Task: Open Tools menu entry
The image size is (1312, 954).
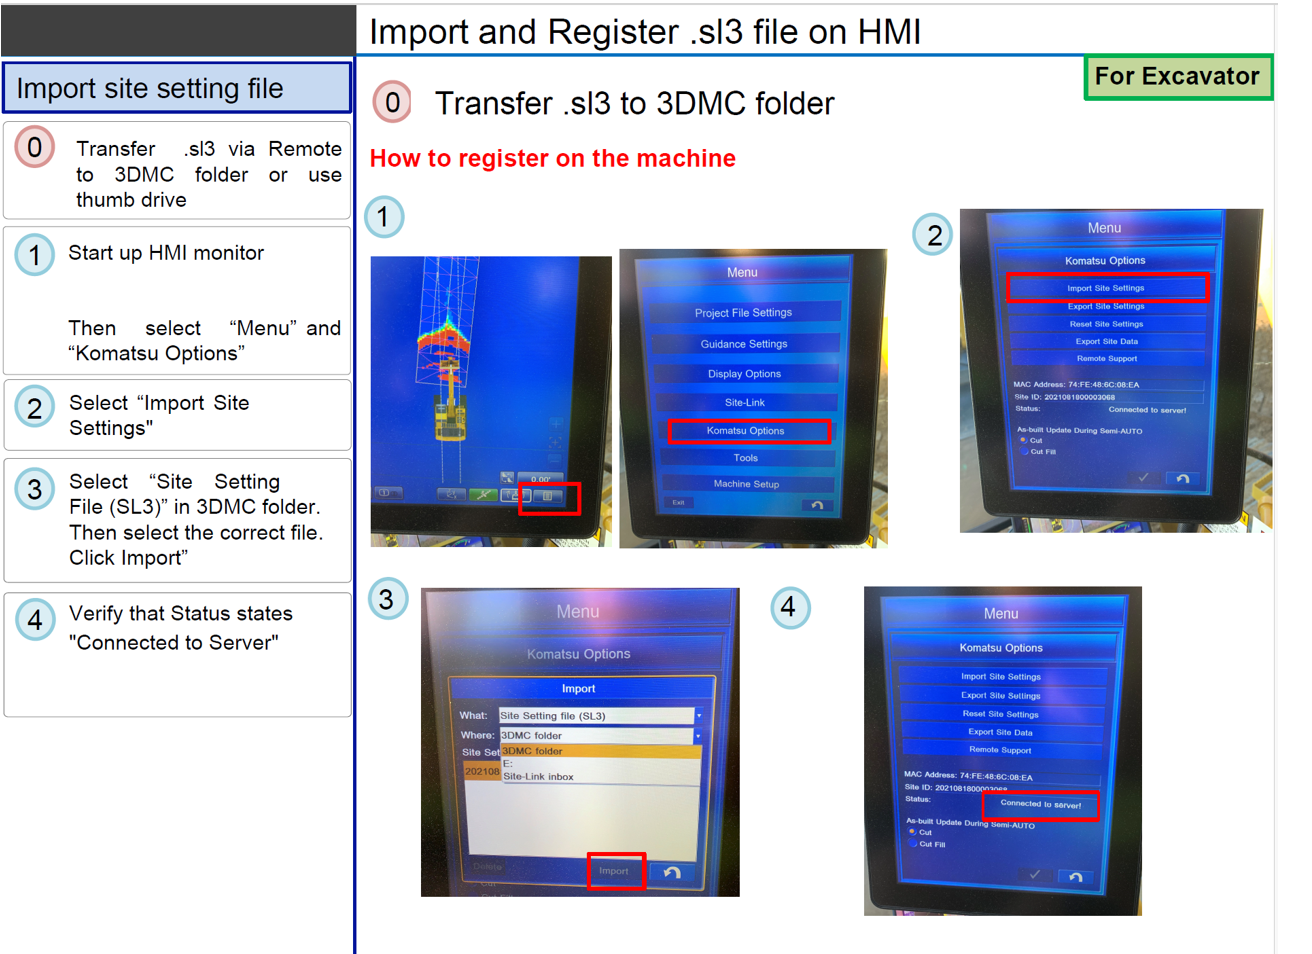Action: [x=746, y=458]
